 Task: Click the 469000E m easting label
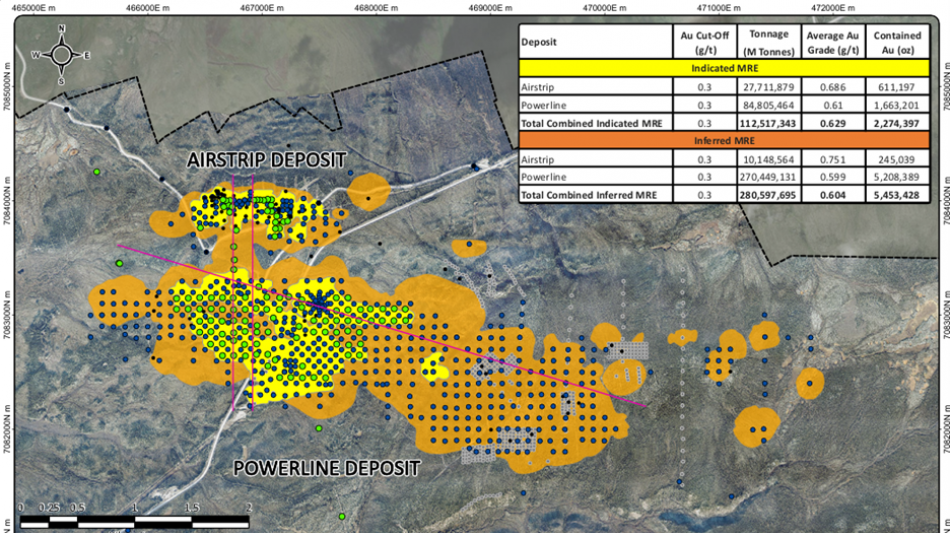[x=490, y=8]
